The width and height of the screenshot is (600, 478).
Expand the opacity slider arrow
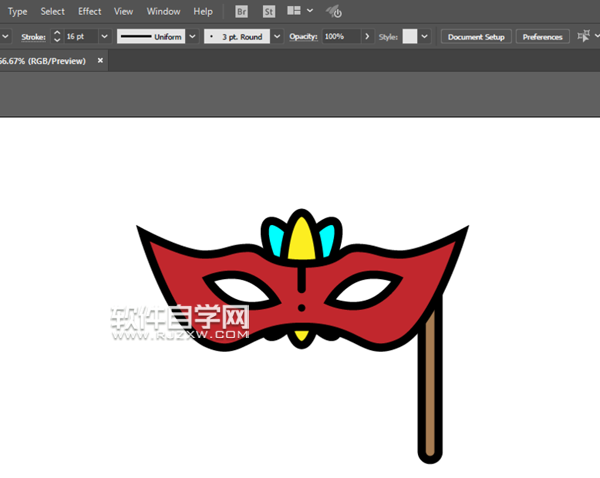pos(367,36)
